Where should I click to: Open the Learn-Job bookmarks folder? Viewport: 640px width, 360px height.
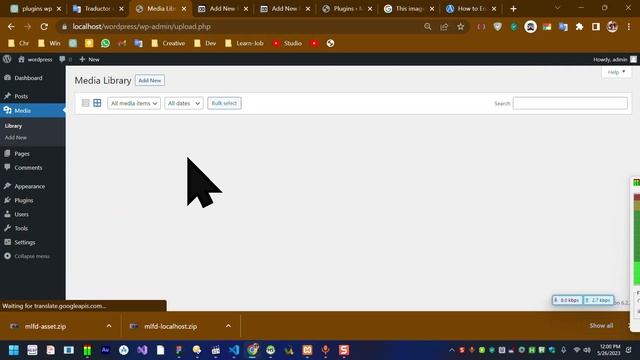point(244,43)
